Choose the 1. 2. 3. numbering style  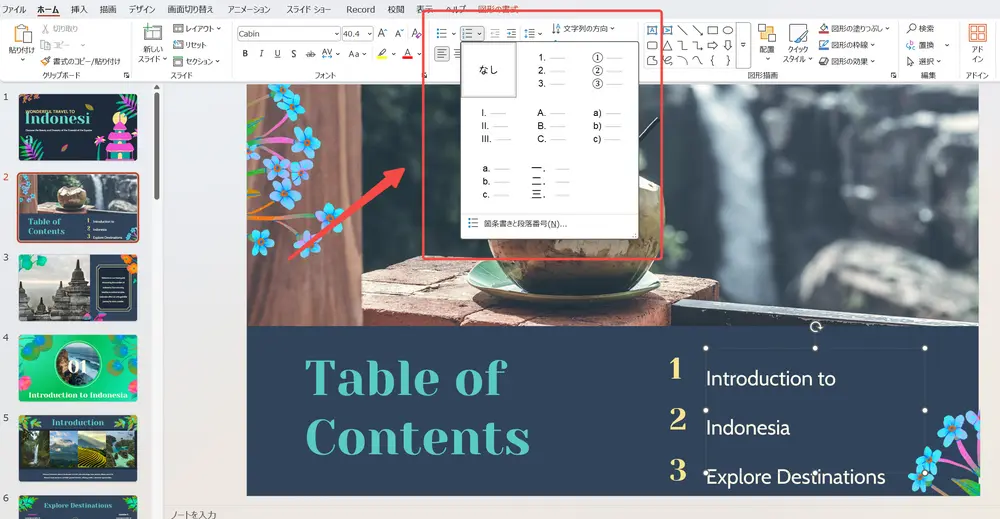[550, 70]
